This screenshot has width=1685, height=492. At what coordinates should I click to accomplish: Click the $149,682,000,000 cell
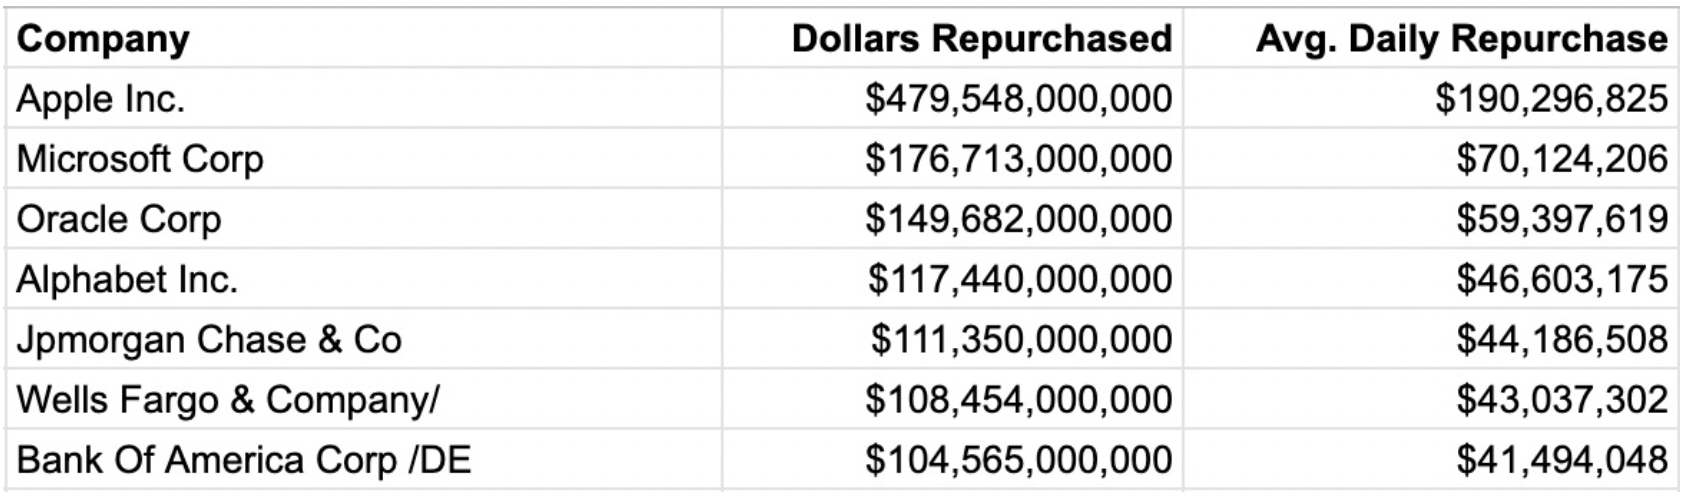click(1018, 219)
